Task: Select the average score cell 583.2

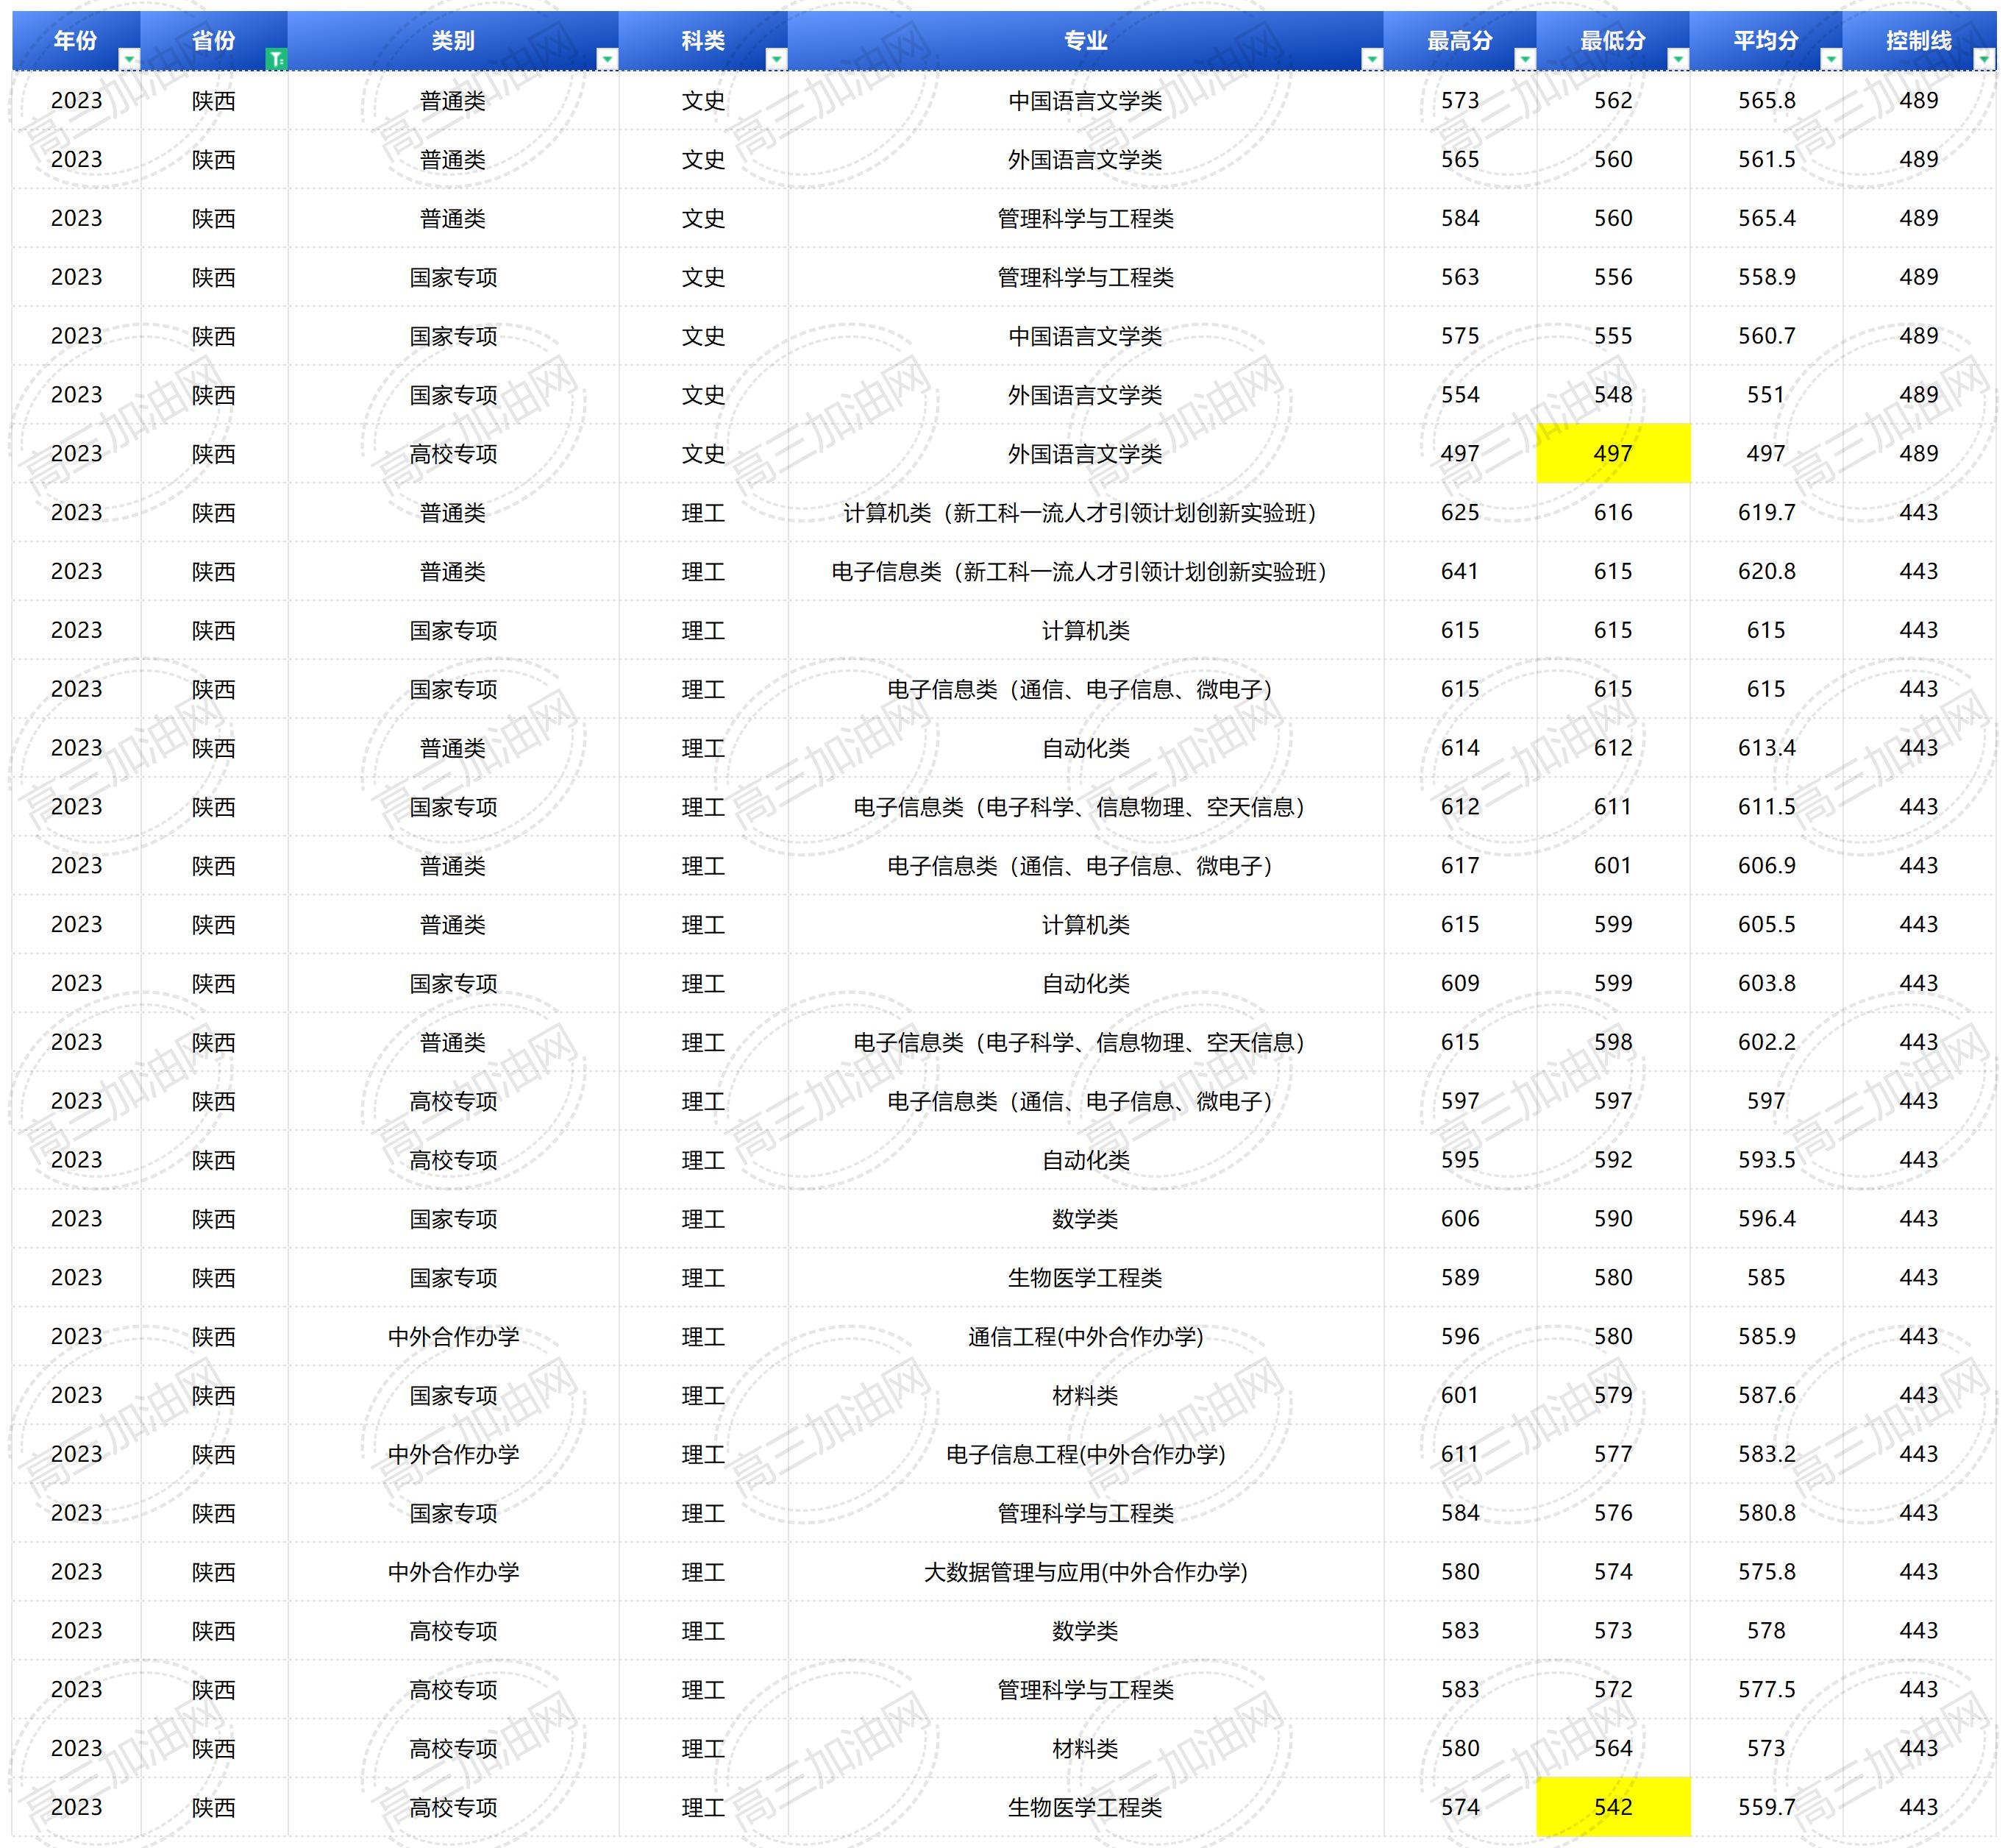Action: [x=1766, y=1454]
